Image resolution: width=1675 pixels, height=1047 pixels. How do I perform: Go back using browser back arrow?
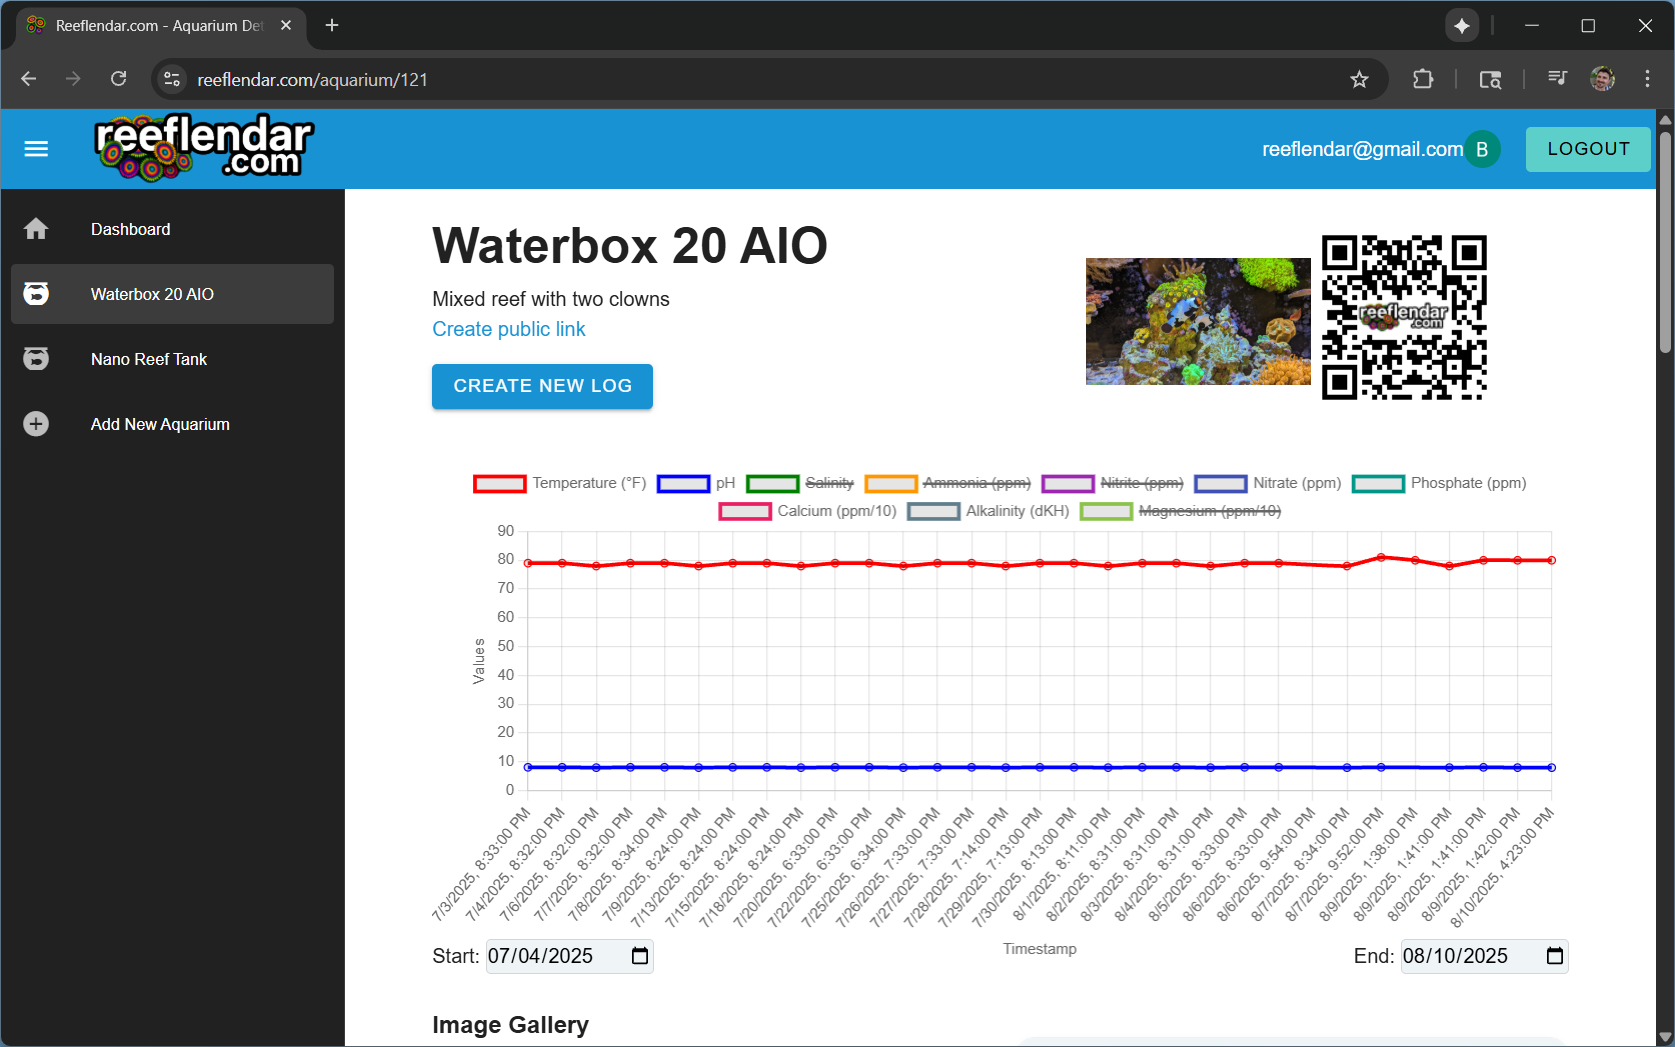[x=28, y=79]
